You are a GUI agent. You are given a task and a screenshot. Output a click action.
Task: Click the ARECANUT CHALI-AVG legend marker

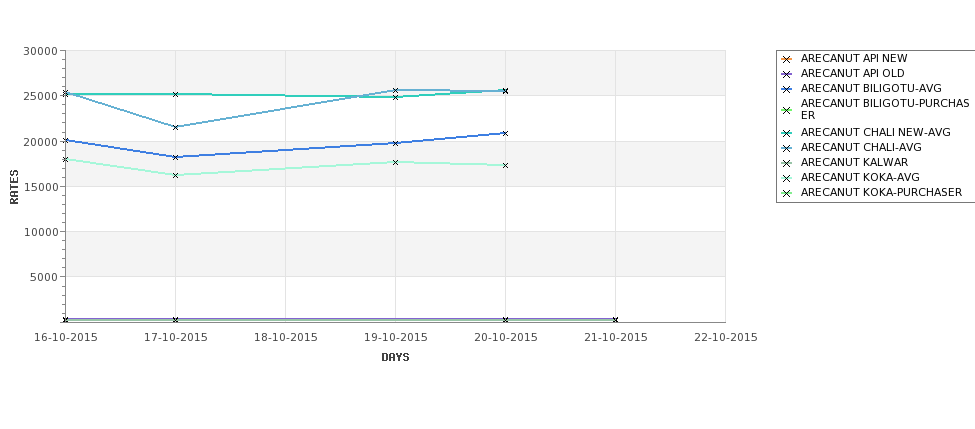click(x=787, y=148)
